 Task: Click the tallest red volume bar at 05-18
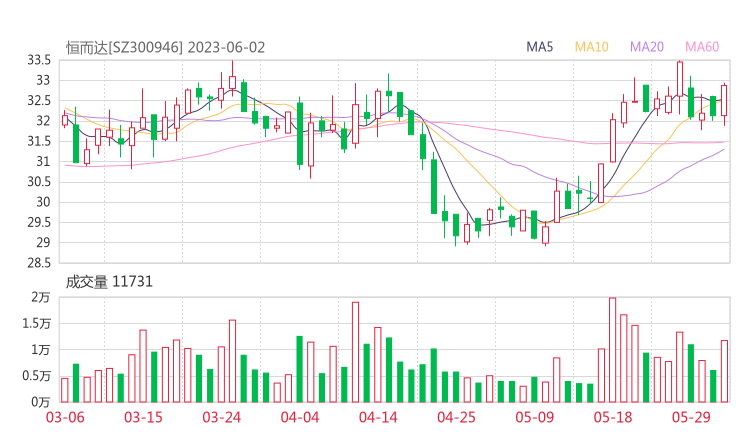tap(613, 350)
